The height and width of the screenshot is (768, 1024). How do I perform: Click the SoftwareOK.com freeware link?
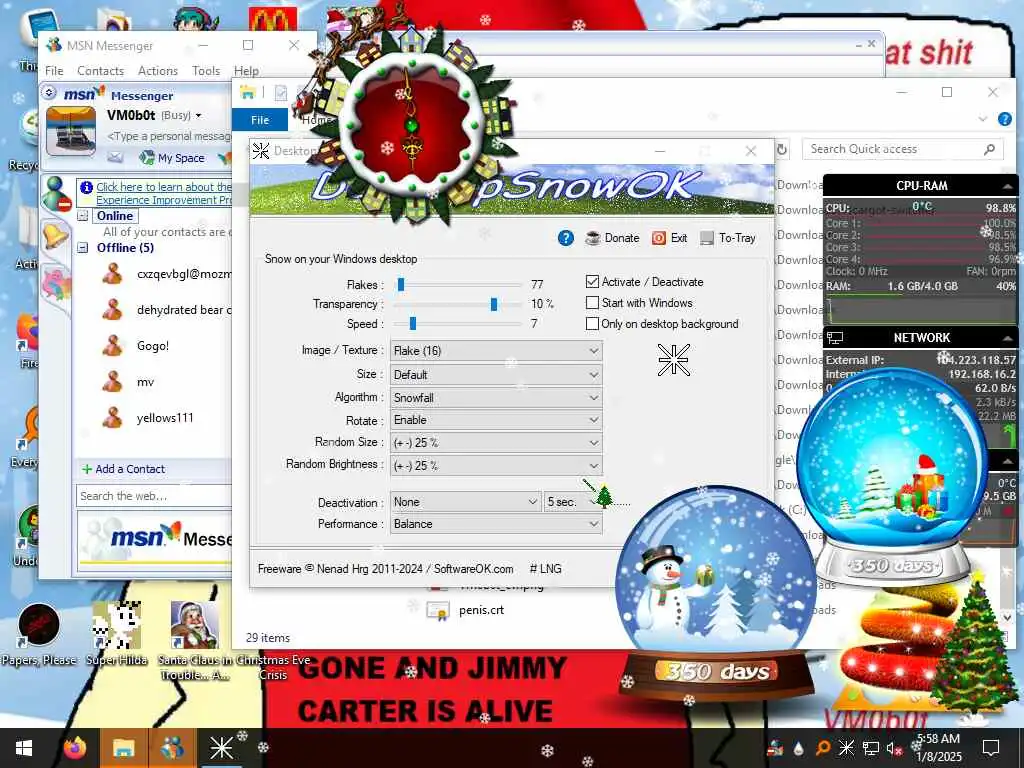[x=473, y=569]
